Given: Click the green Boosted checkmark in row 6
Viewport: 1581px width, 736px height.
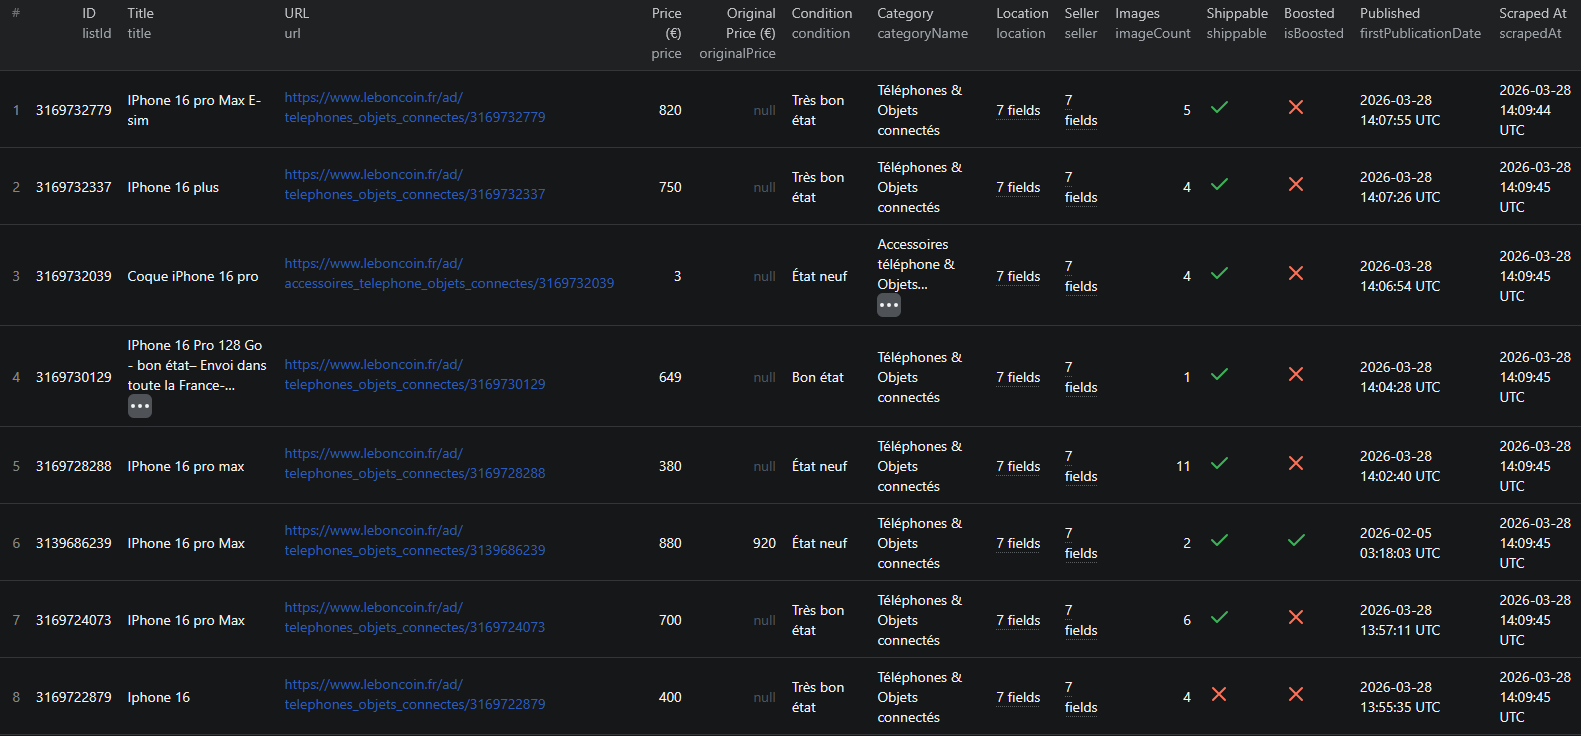Looking at the screenshot, I should pos(1296,540).
